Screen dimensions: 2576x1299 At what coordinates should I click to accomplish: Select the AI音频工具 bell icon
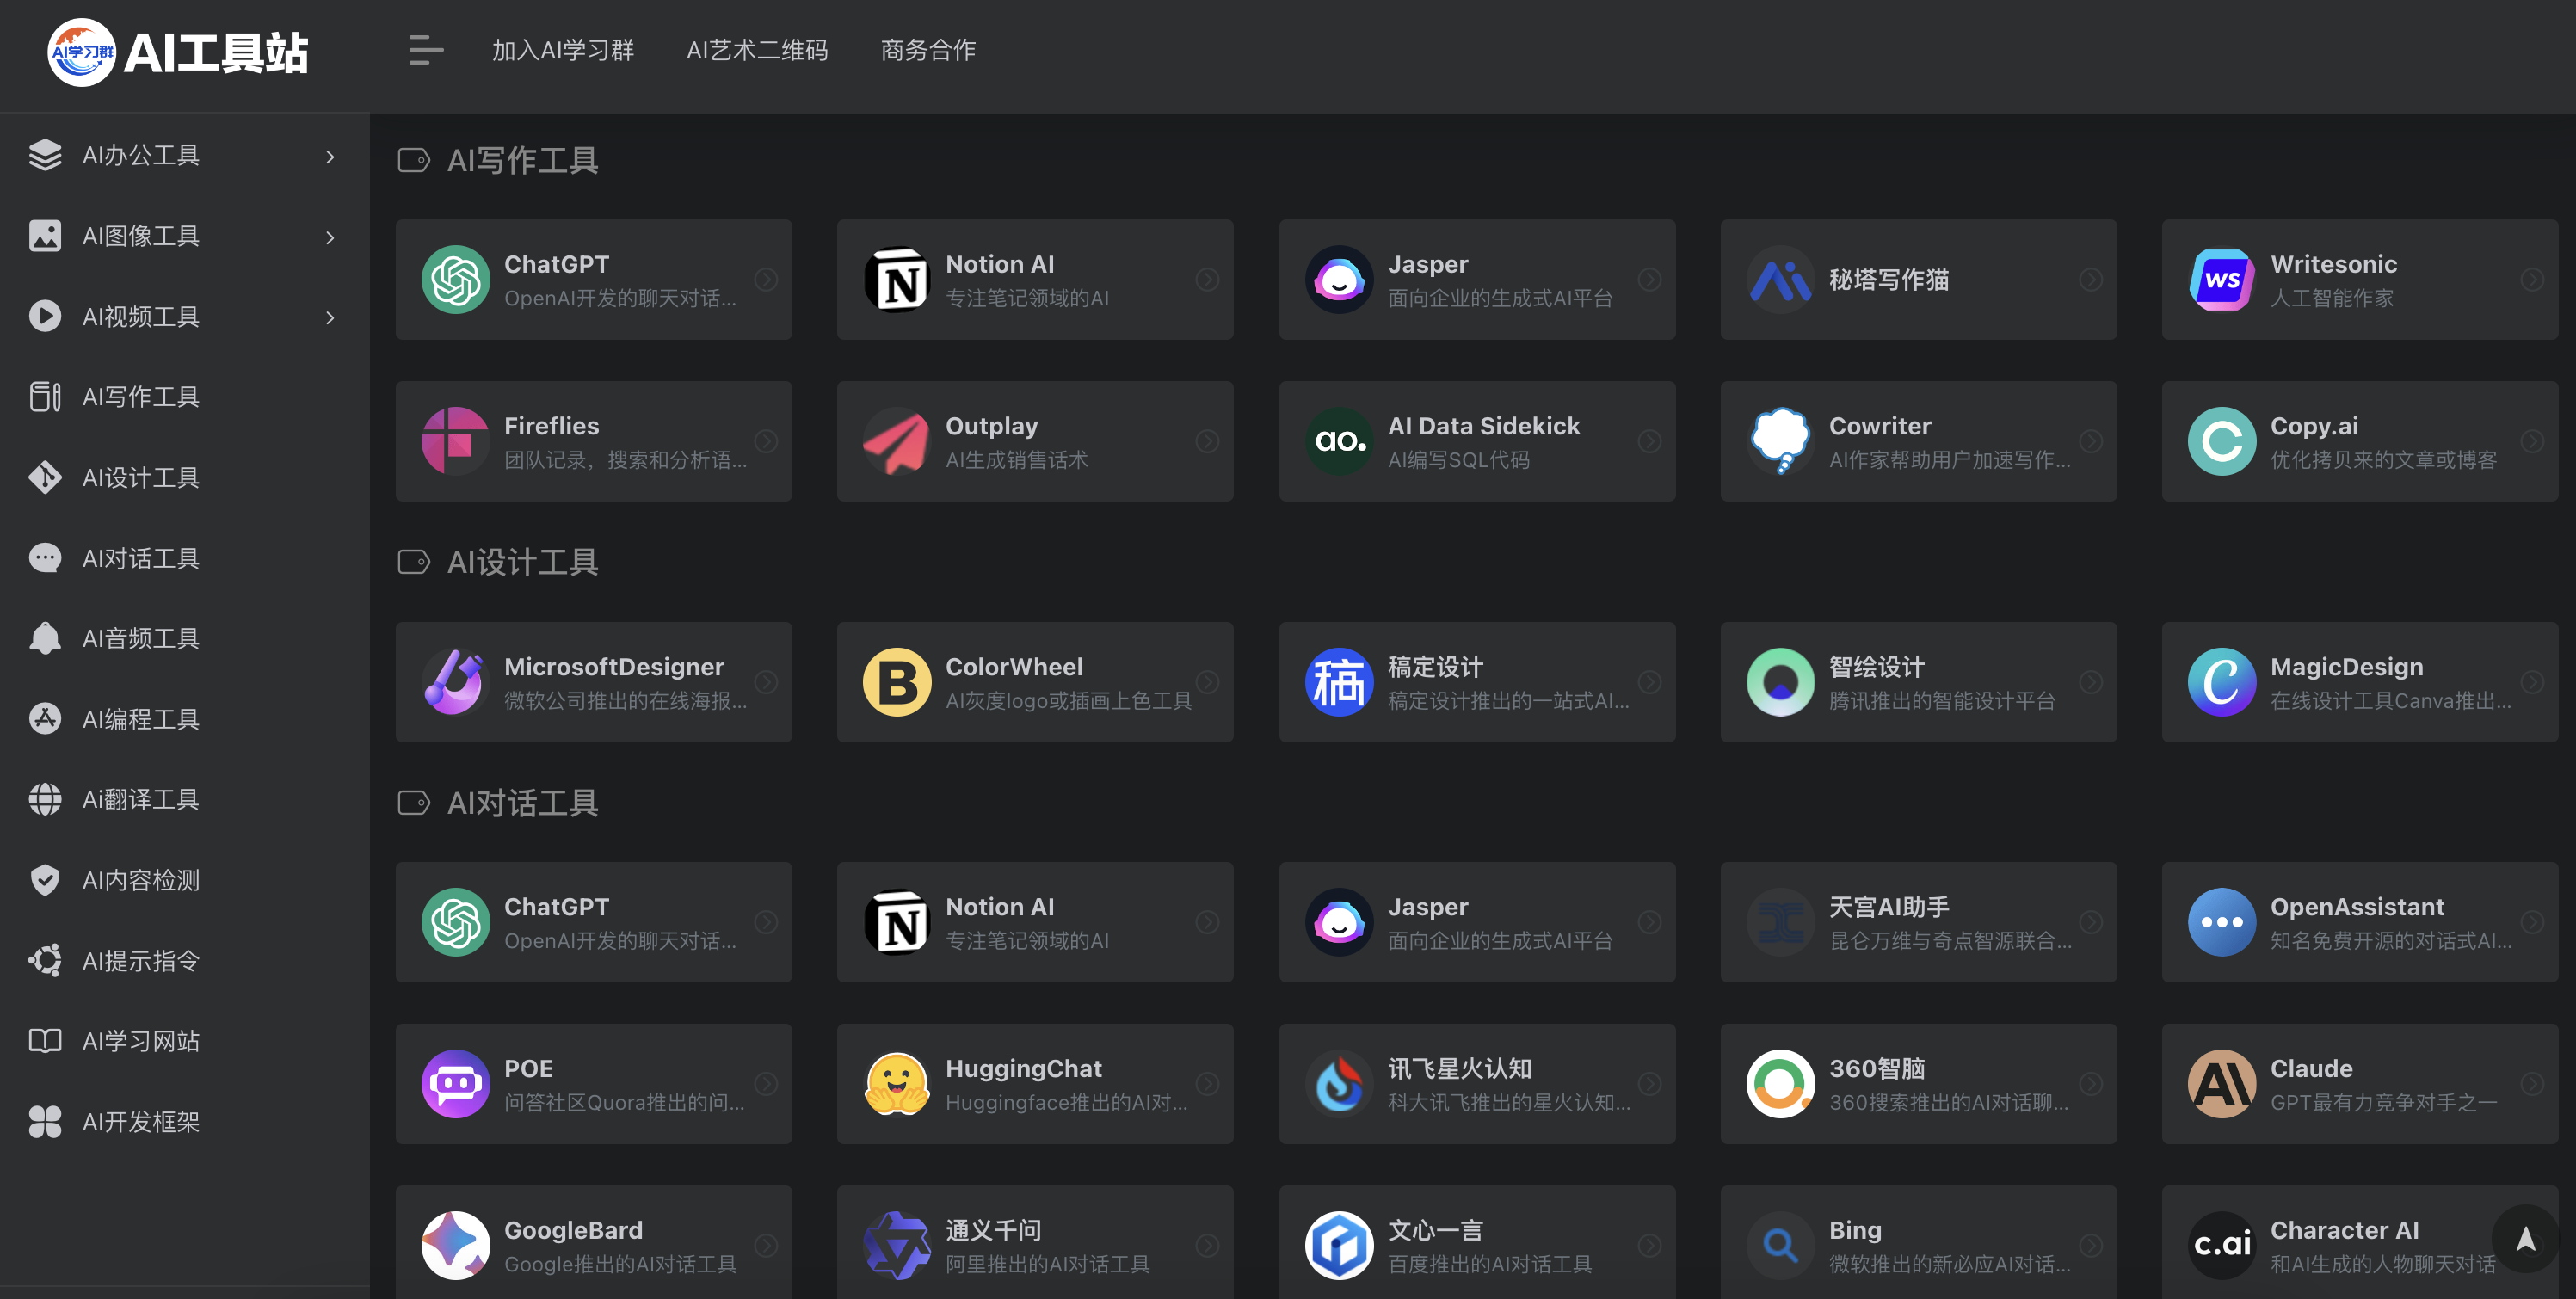point(44,638)
